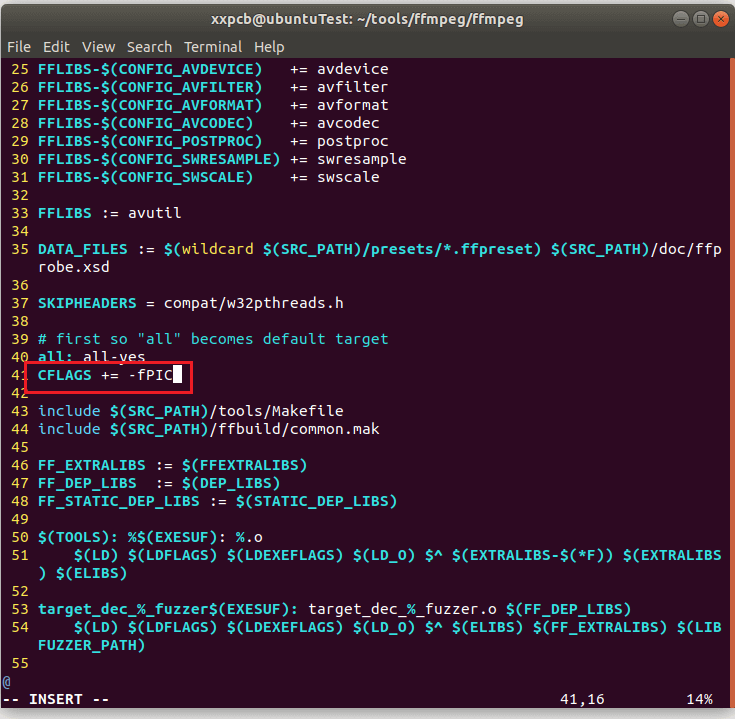
Task: Click 'FF_EXTRALIBS' on line 46
Action: pyautogui.click(x=91, y=465)
